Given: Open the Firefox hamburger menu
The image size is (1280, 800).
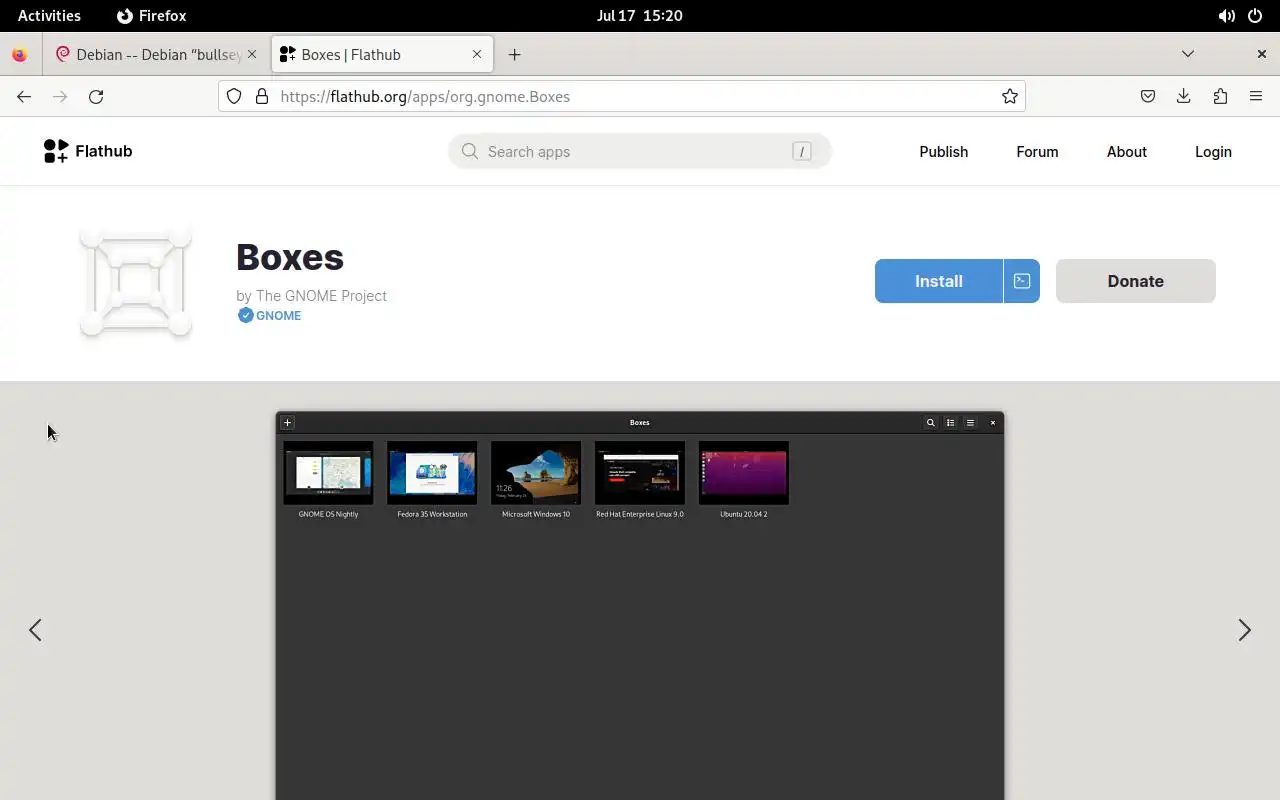Looking at the screenshot, I should point(1256,96).
